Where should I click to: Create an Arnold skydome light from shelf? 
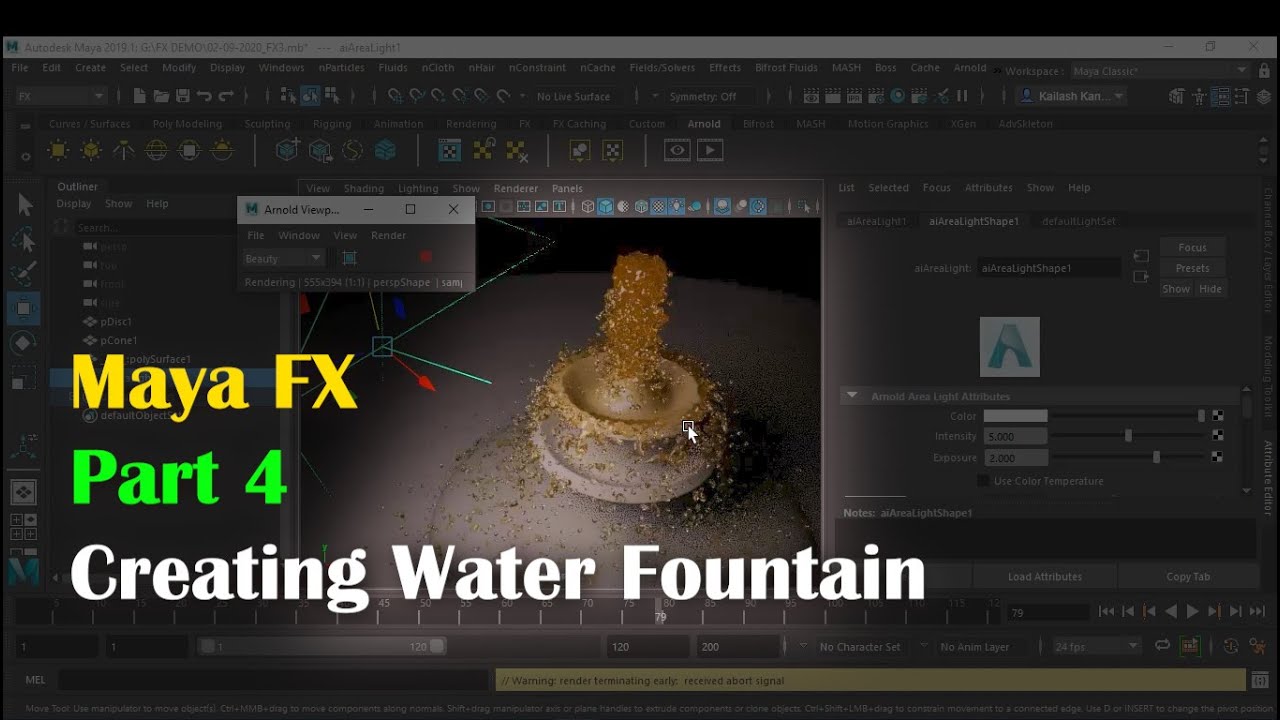tap(157, 150)
